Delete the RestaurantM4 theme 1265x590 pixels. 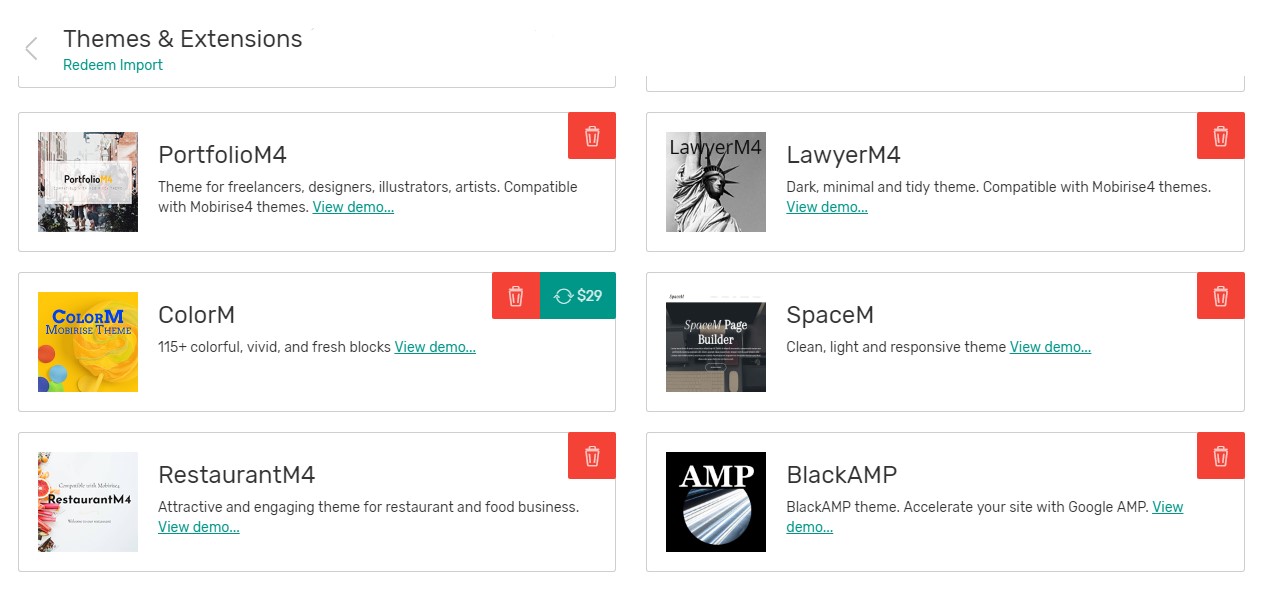[591, 455]
